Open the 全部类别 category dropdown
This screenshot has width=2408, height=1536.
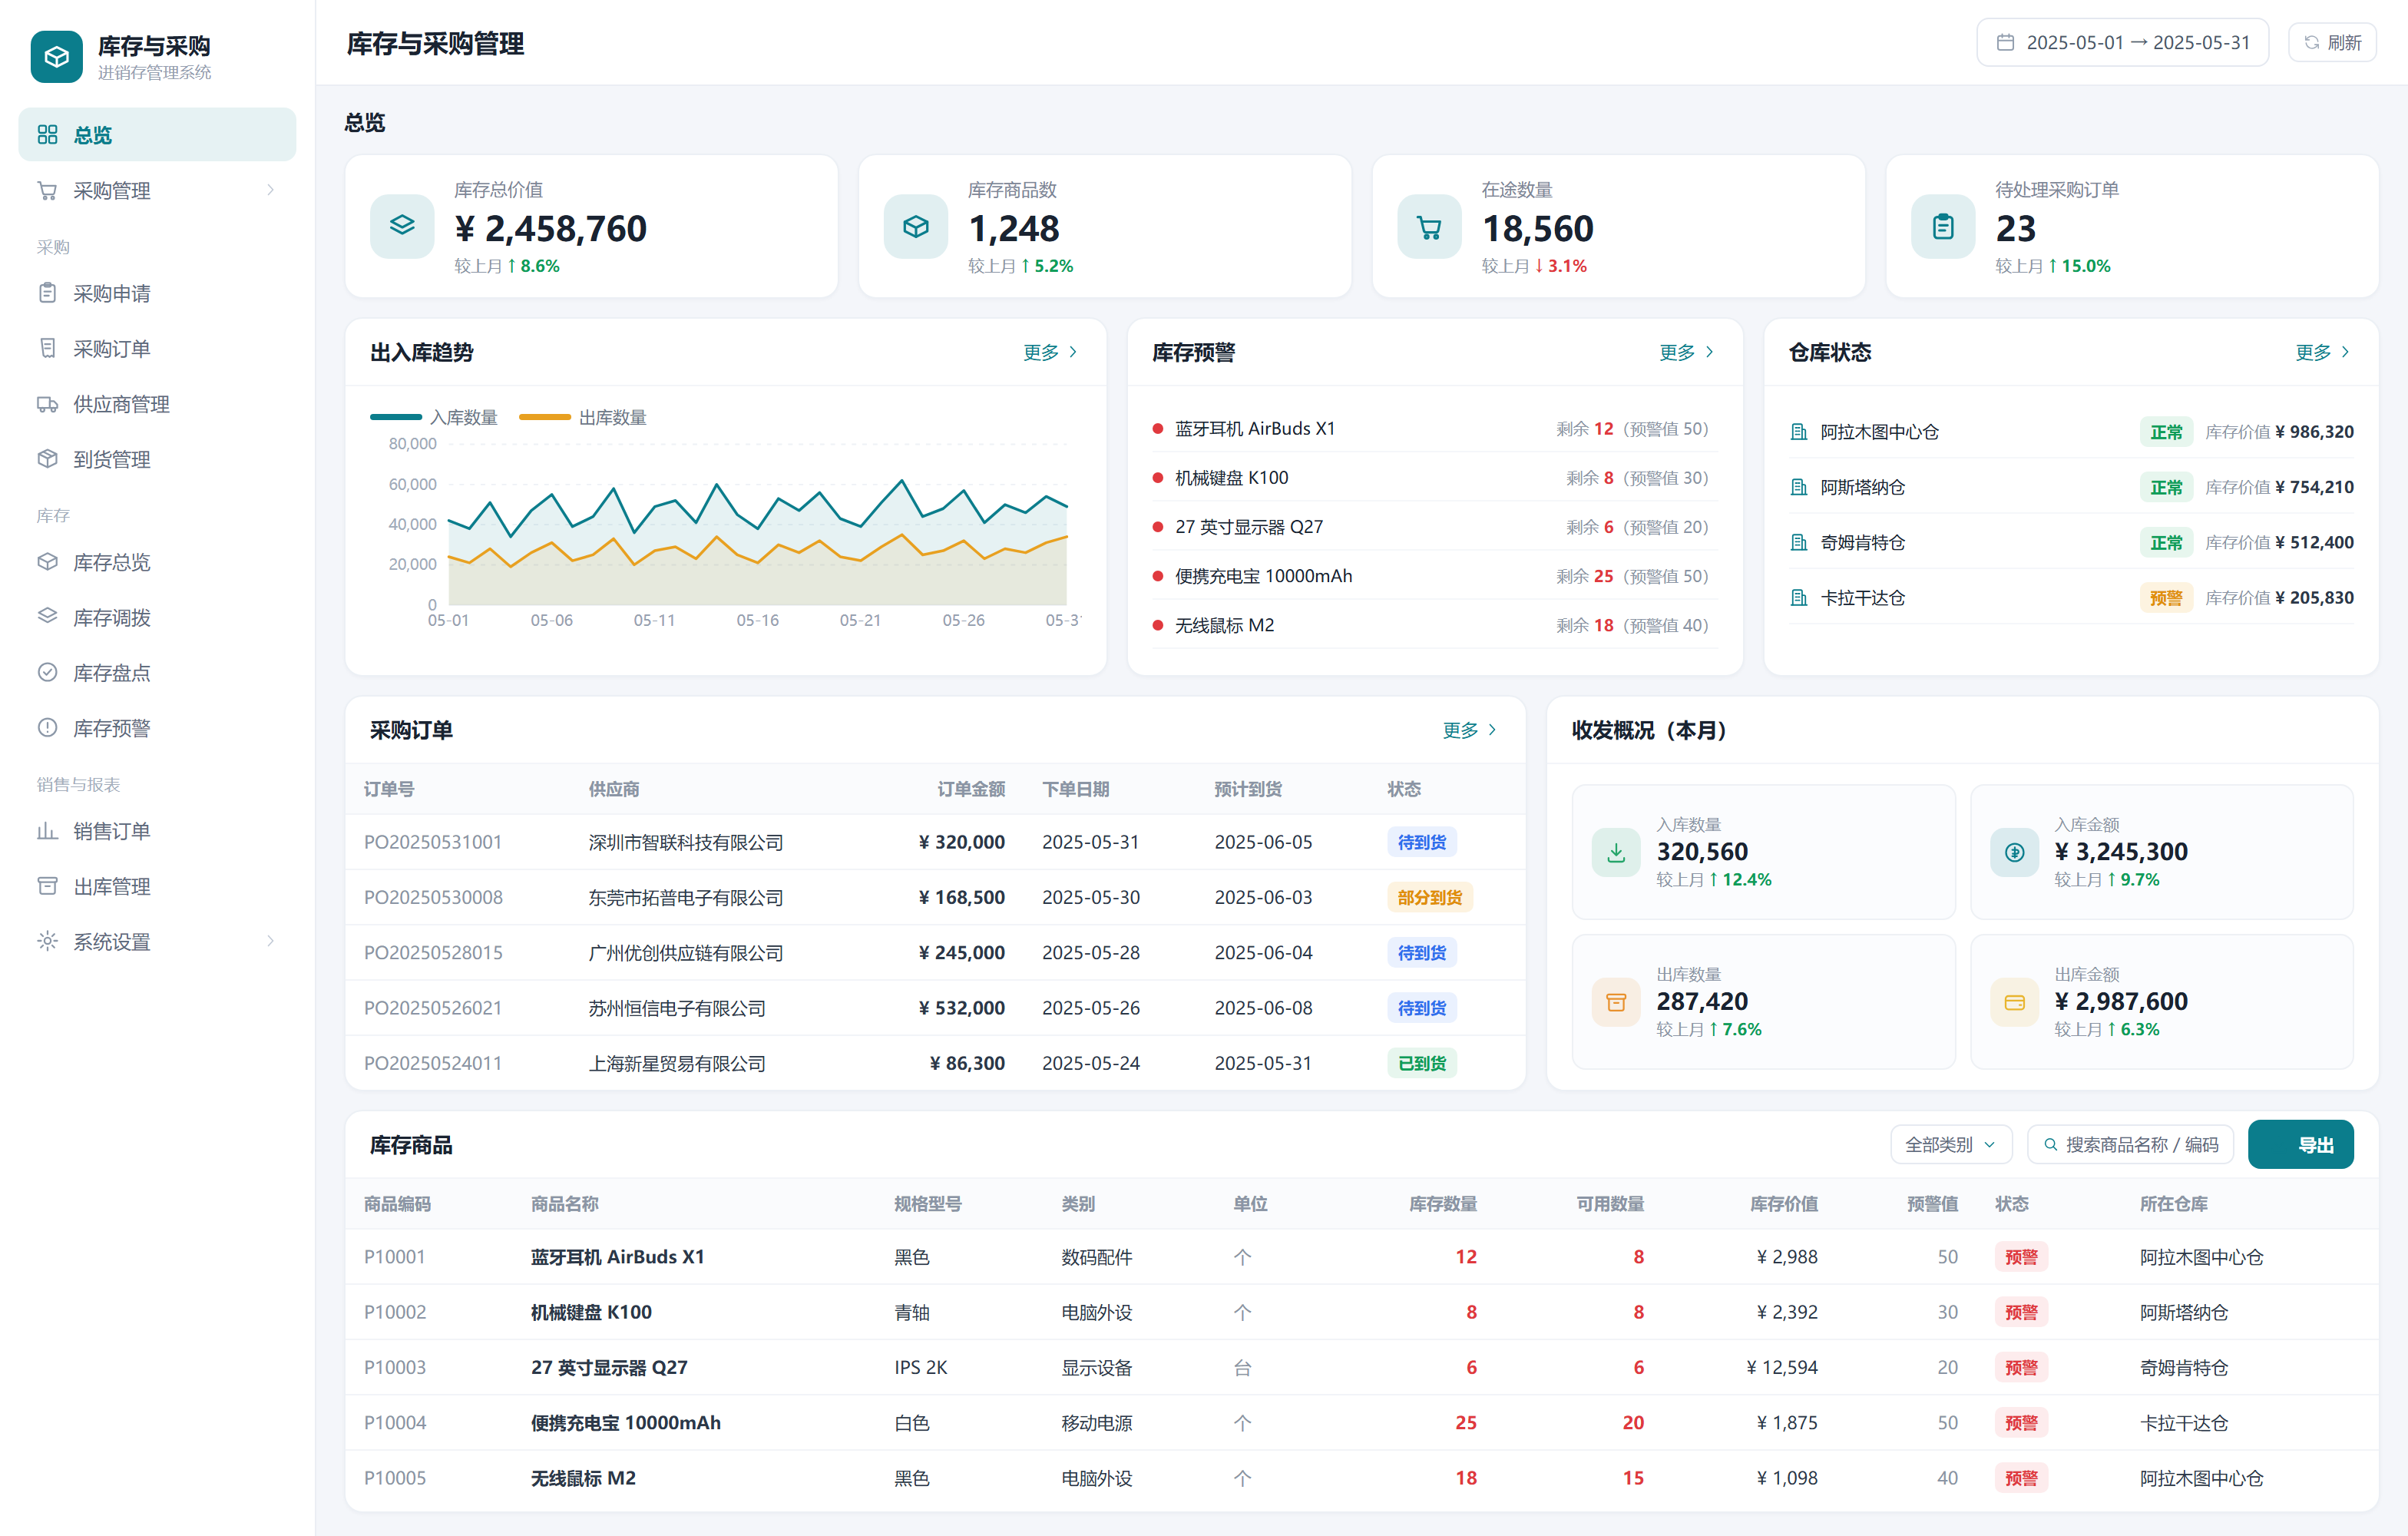1951,1144
